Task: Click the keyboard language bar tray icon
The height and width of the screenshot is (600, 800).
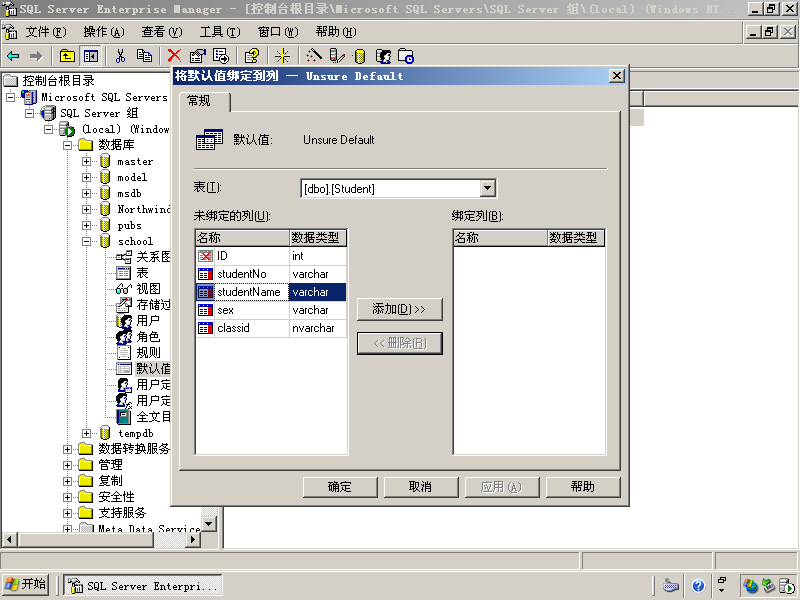Action: pyautogui.click(x=670, y=585)
